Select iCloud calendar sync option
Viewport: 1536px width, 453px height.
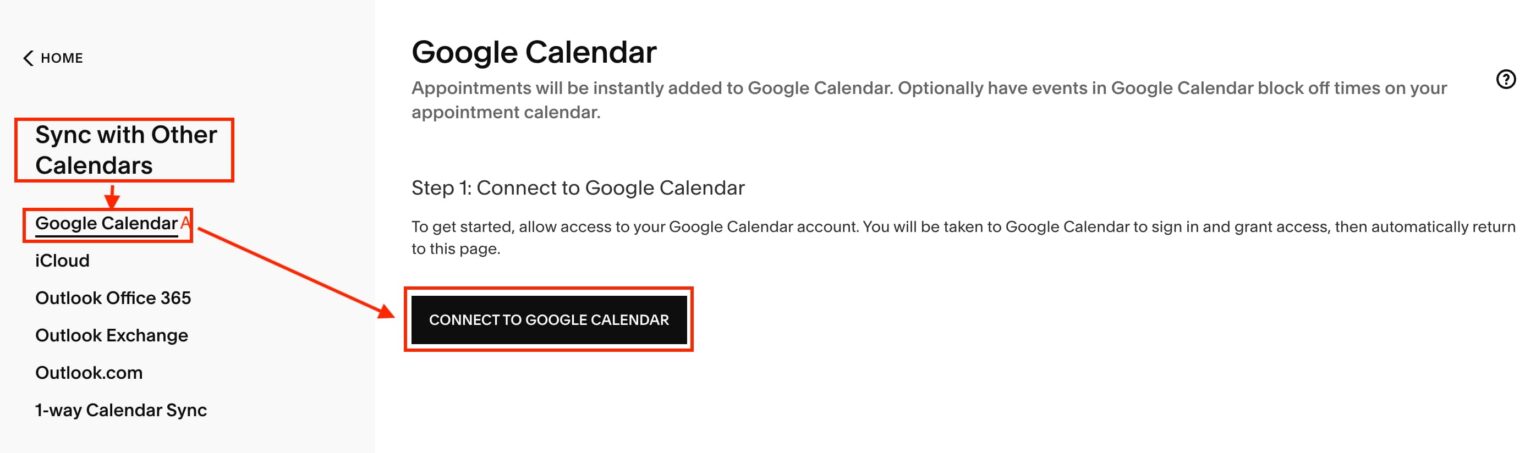(62, 261)
